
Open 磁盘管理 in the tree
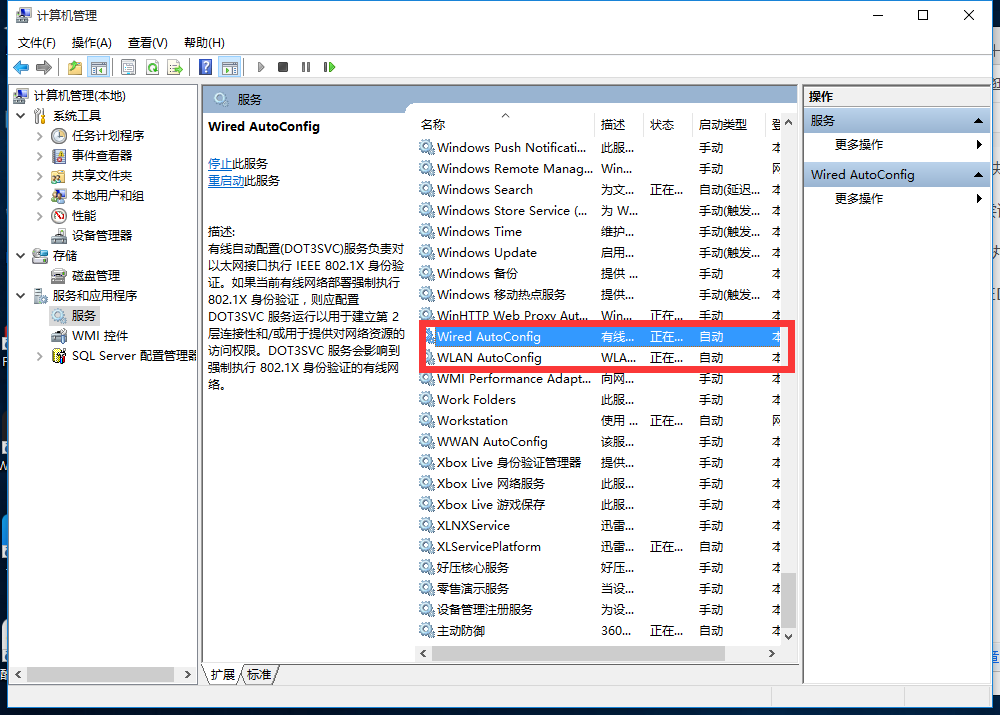click(96, 276)
